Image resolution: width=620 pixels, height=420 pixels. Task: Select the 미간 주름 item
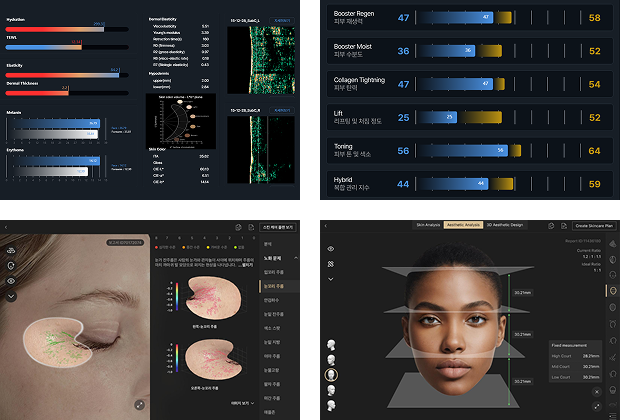point(272,398)
